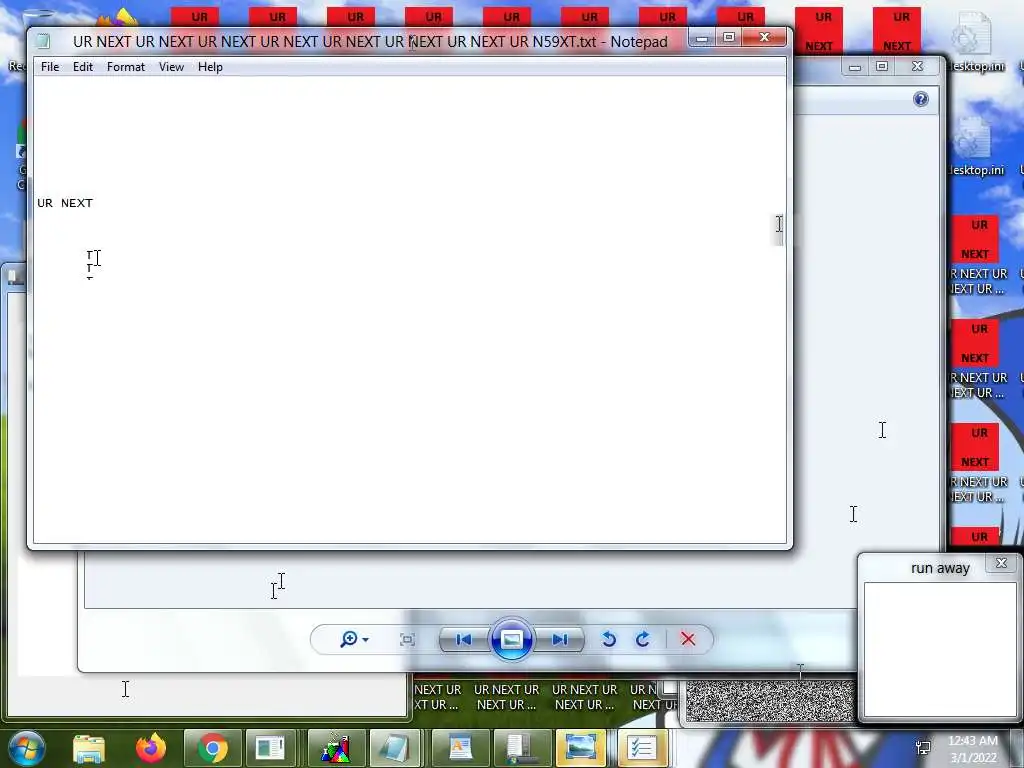This screenshot has width=1024, height=768.
Task: Launch Firefox from the taskbar
Action: tap(150, 748)
